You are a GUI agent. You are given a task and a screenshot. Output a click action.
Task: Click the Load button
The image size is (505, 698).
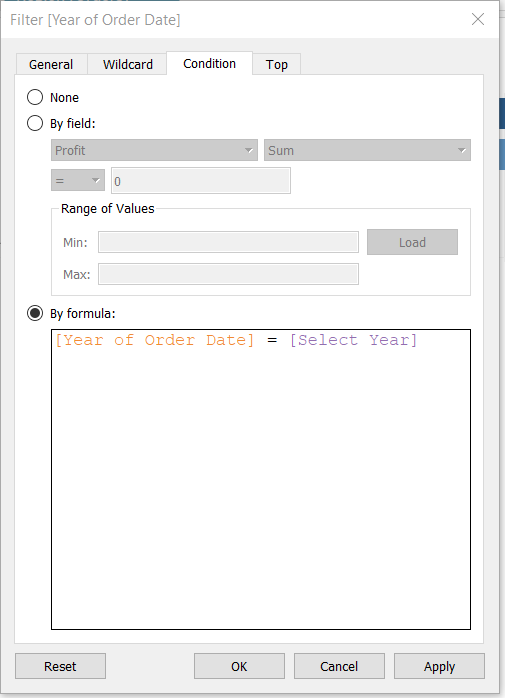coord(412,242)
